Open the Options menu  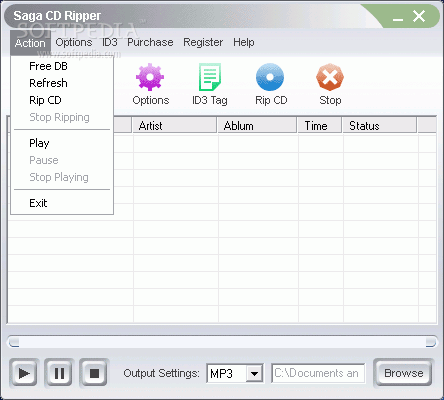pos(74,42)
